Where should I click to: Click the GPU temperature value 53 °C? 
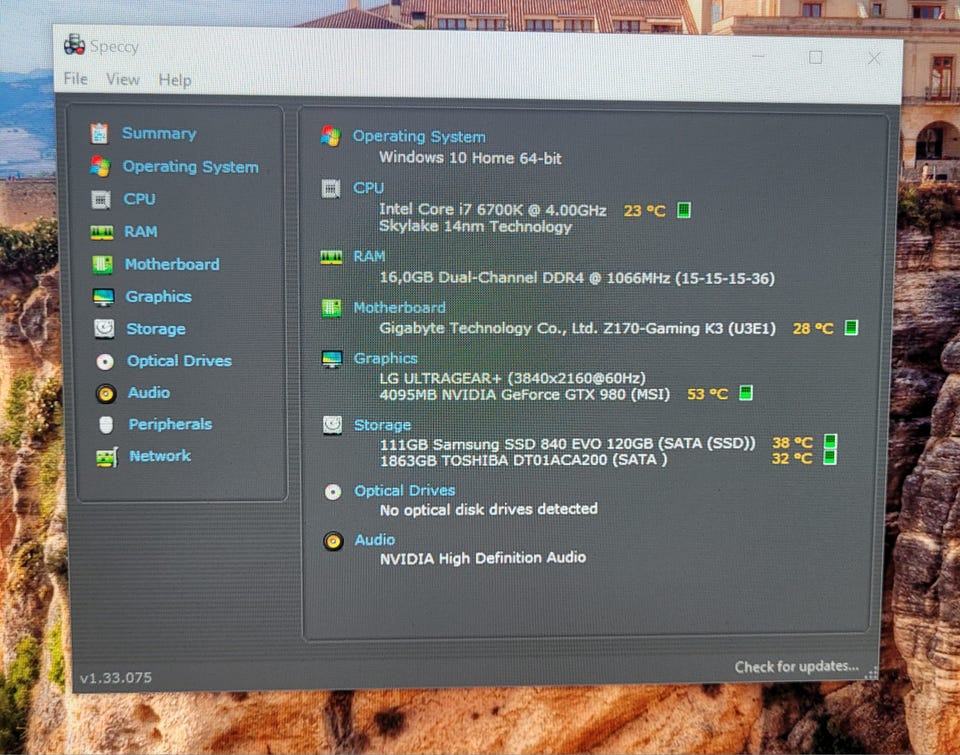[x=708, y=394]
